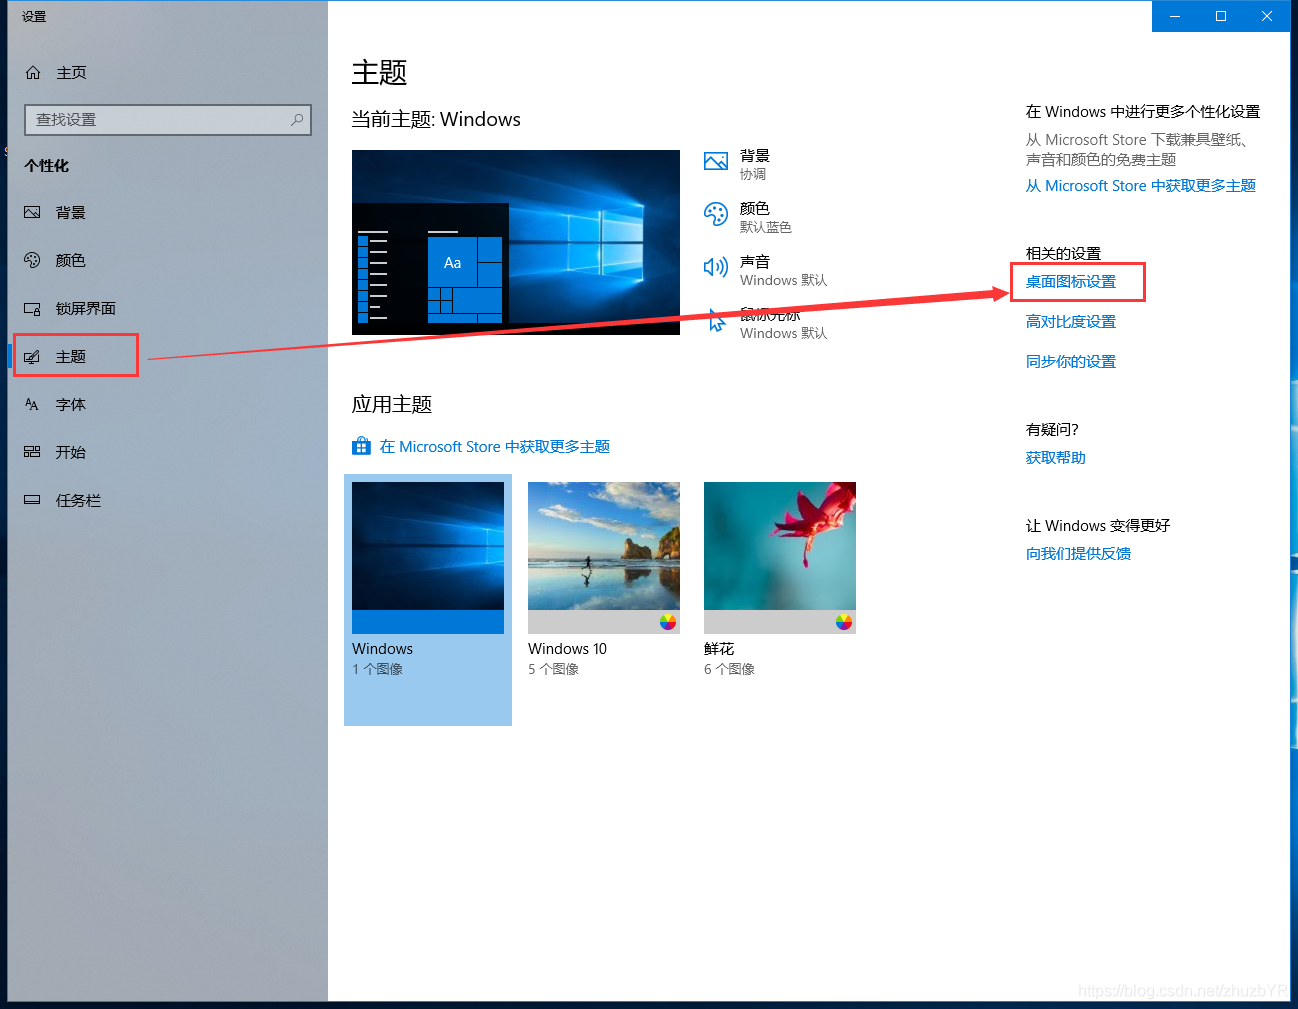Go to 背景 settings page
The image size is (1298, 1009).
(x=168, y=213)
